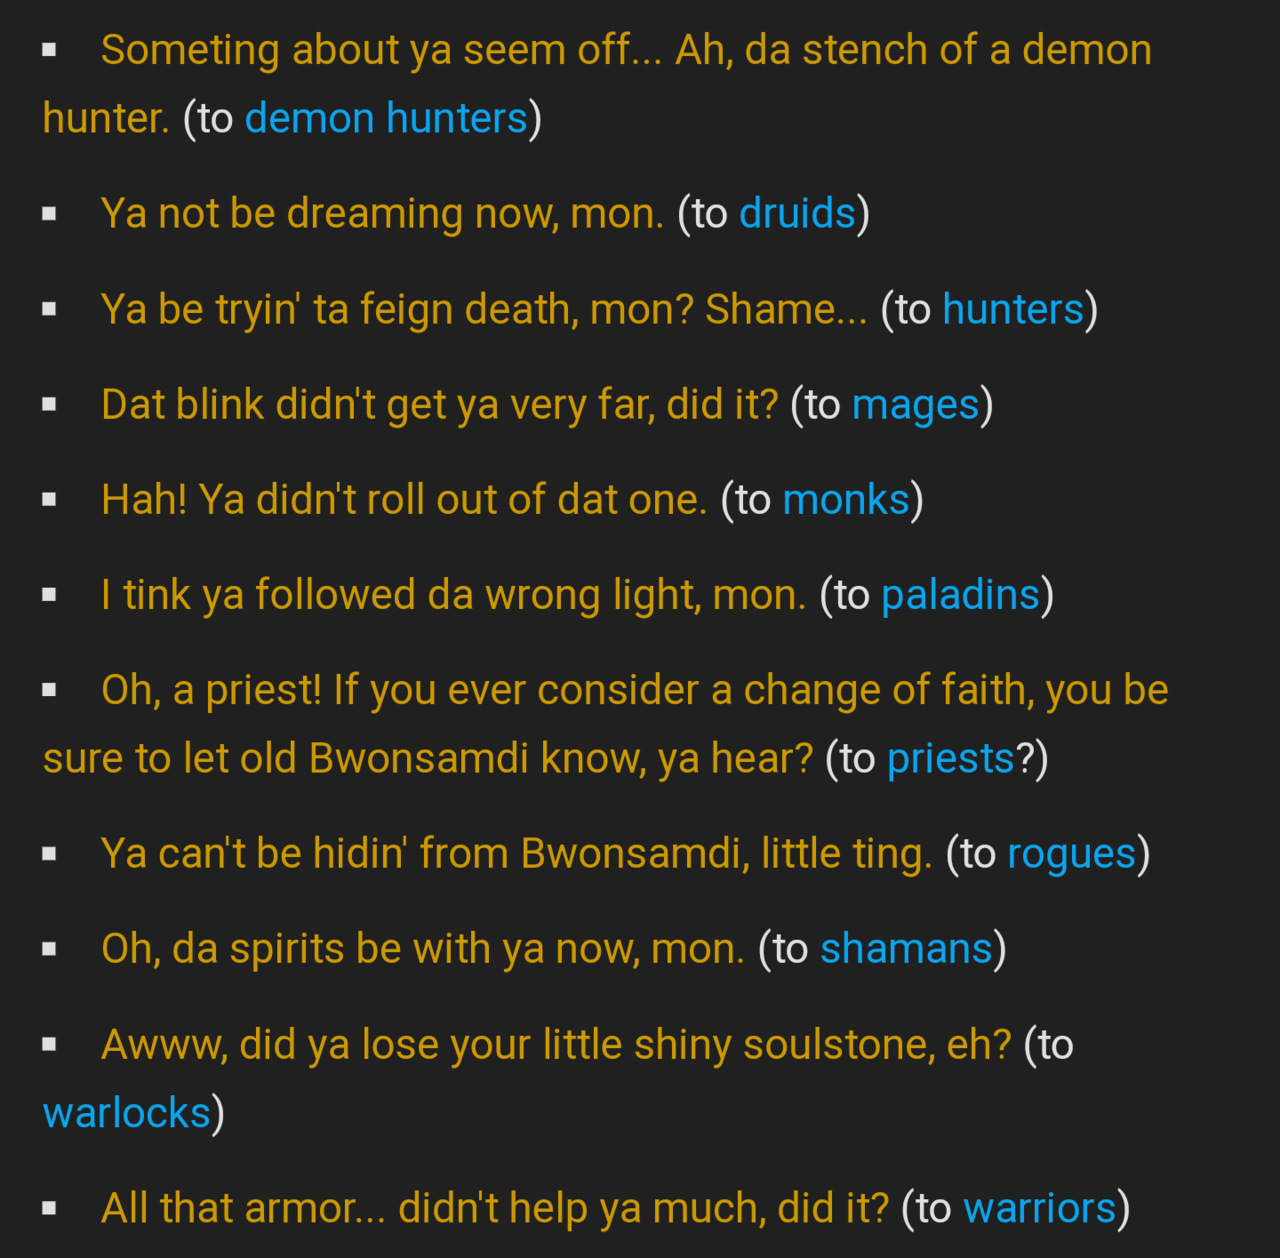The width and height of the screenshot is (1280, 1258).
Task: Click the "Someting about ya seem off" quote
Action: tap(626, 50)
